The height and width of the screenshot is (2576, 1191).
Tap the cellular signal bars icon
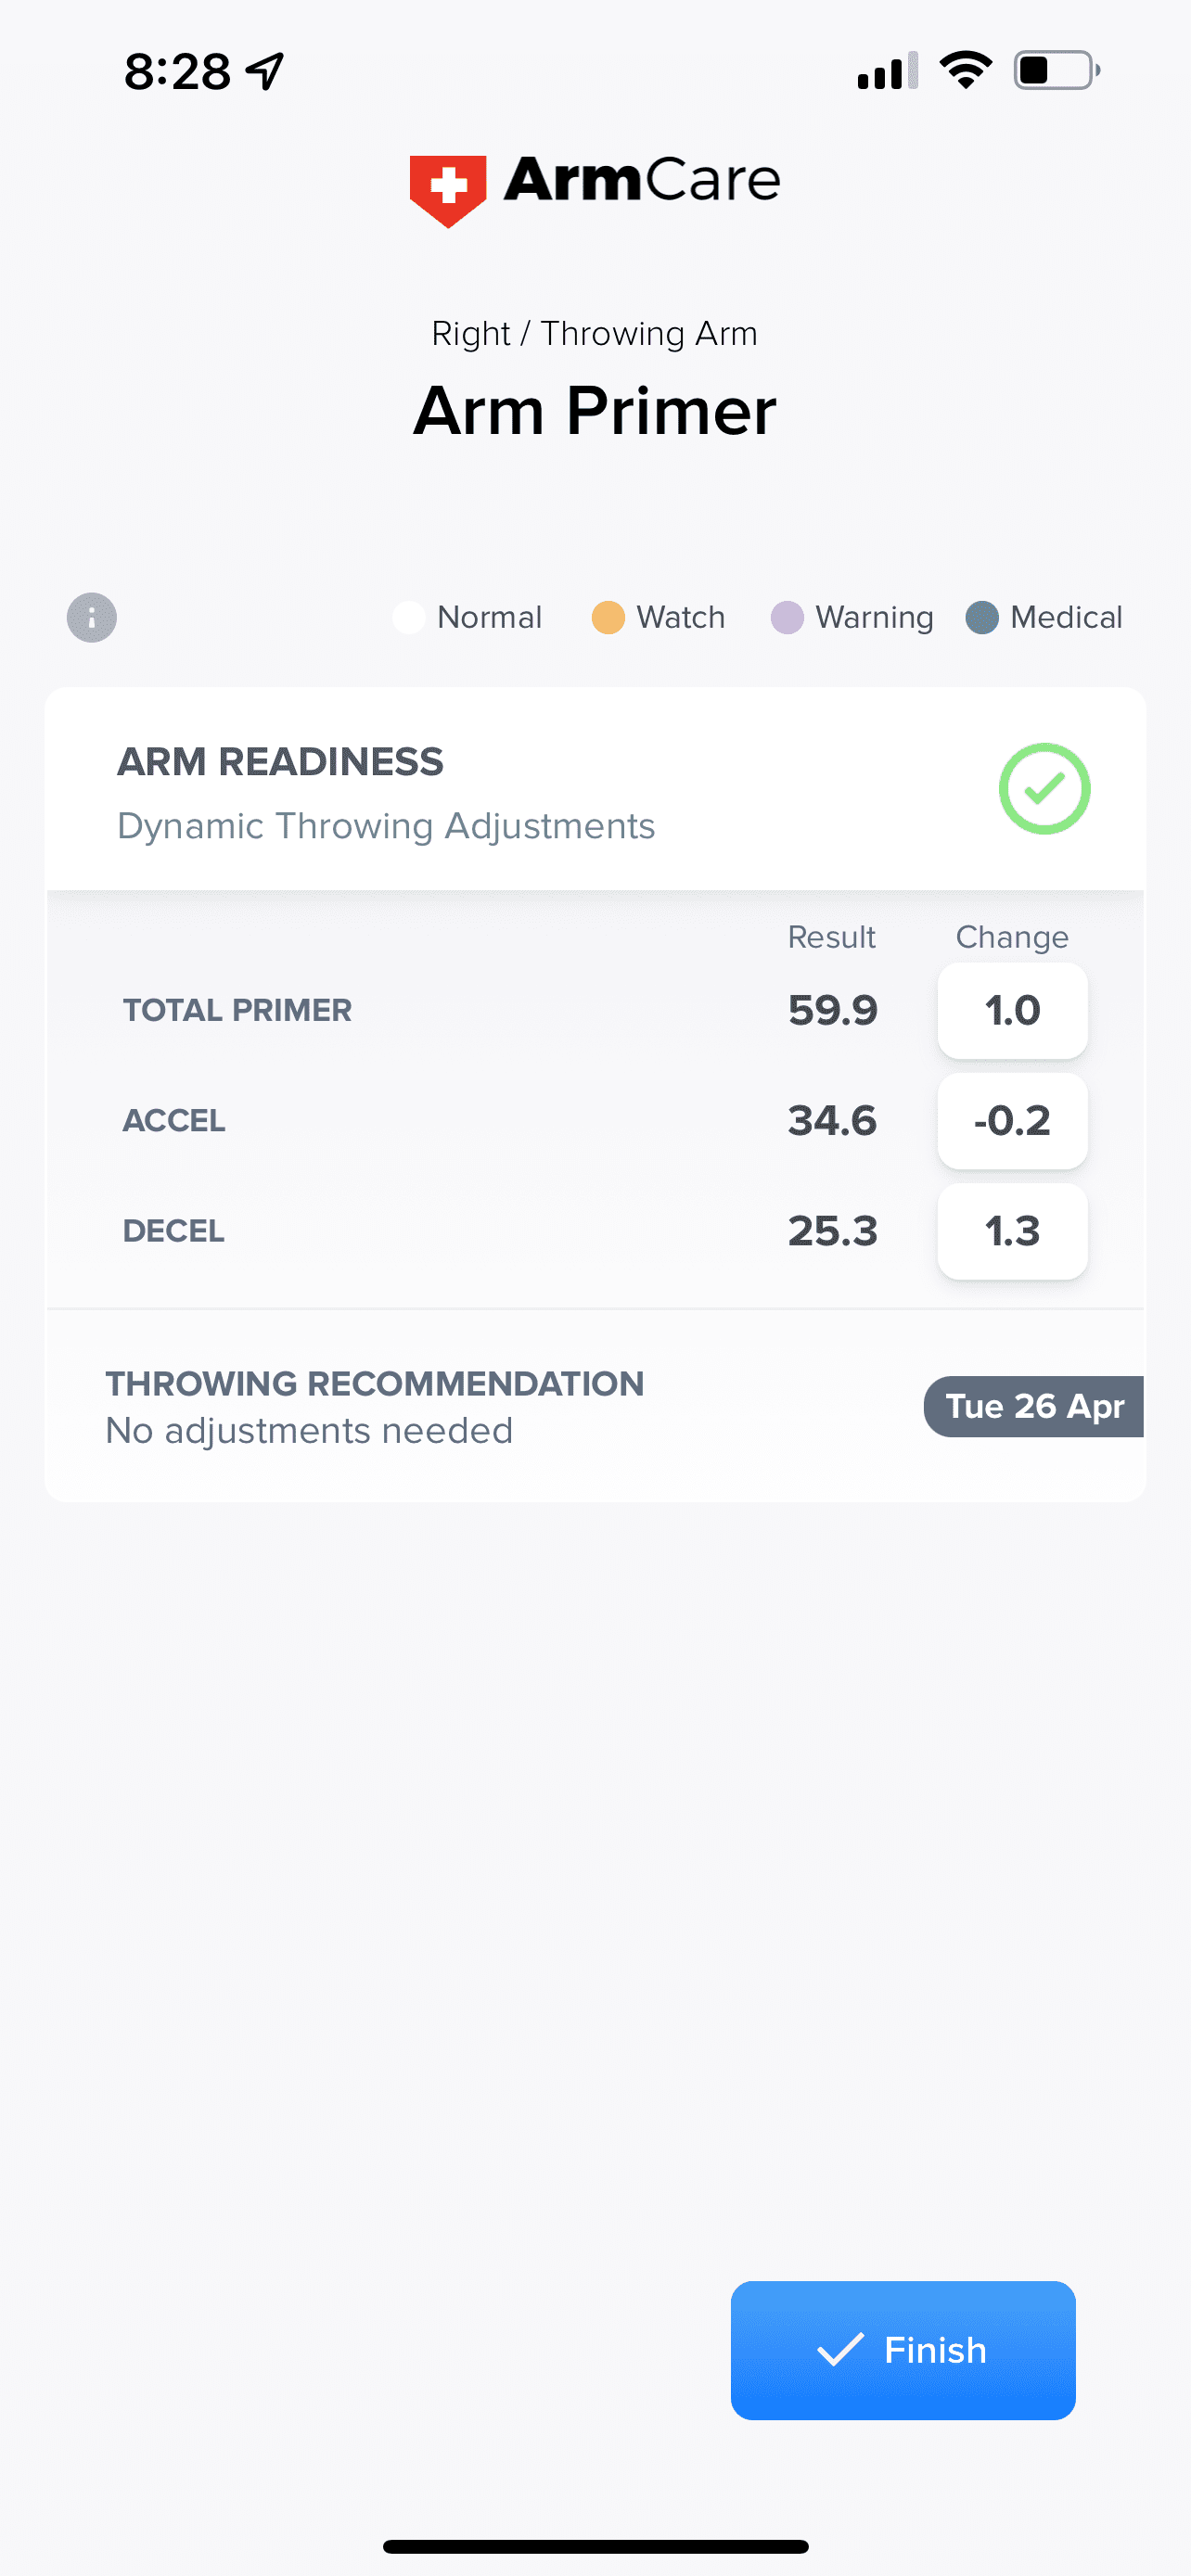tap(887, 71)
